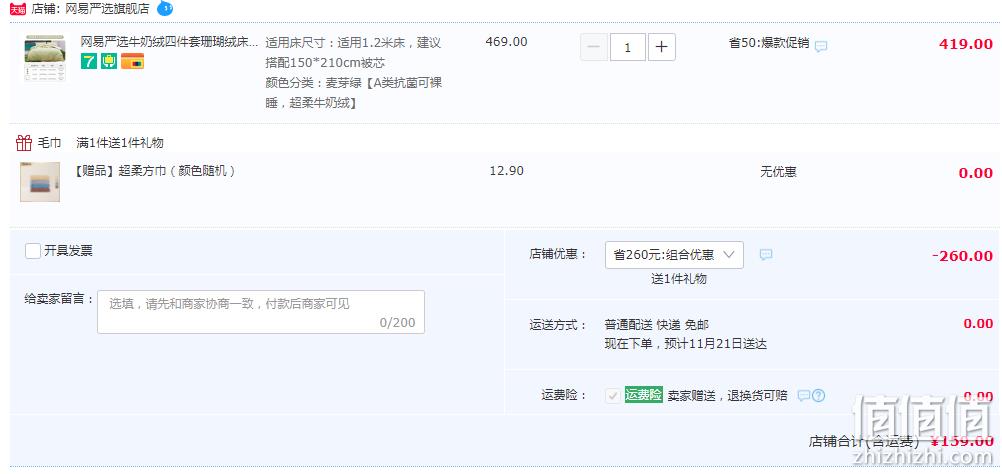The height and width of the screenshot is (474, 1002).
Task: Click the question mark help icon for 运费险
Action: click(x=819, y=395)
